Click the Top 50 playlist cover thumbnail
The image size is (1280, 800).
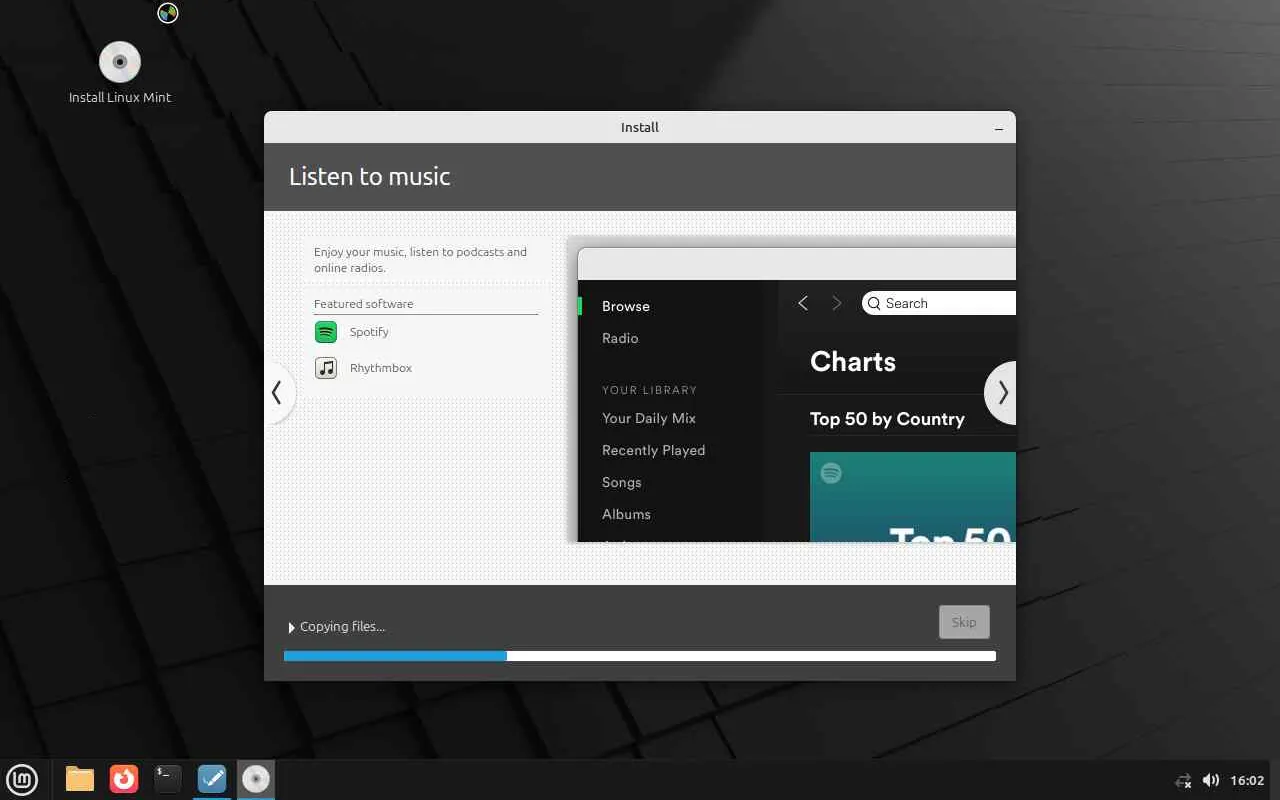[x=913, y=497]
